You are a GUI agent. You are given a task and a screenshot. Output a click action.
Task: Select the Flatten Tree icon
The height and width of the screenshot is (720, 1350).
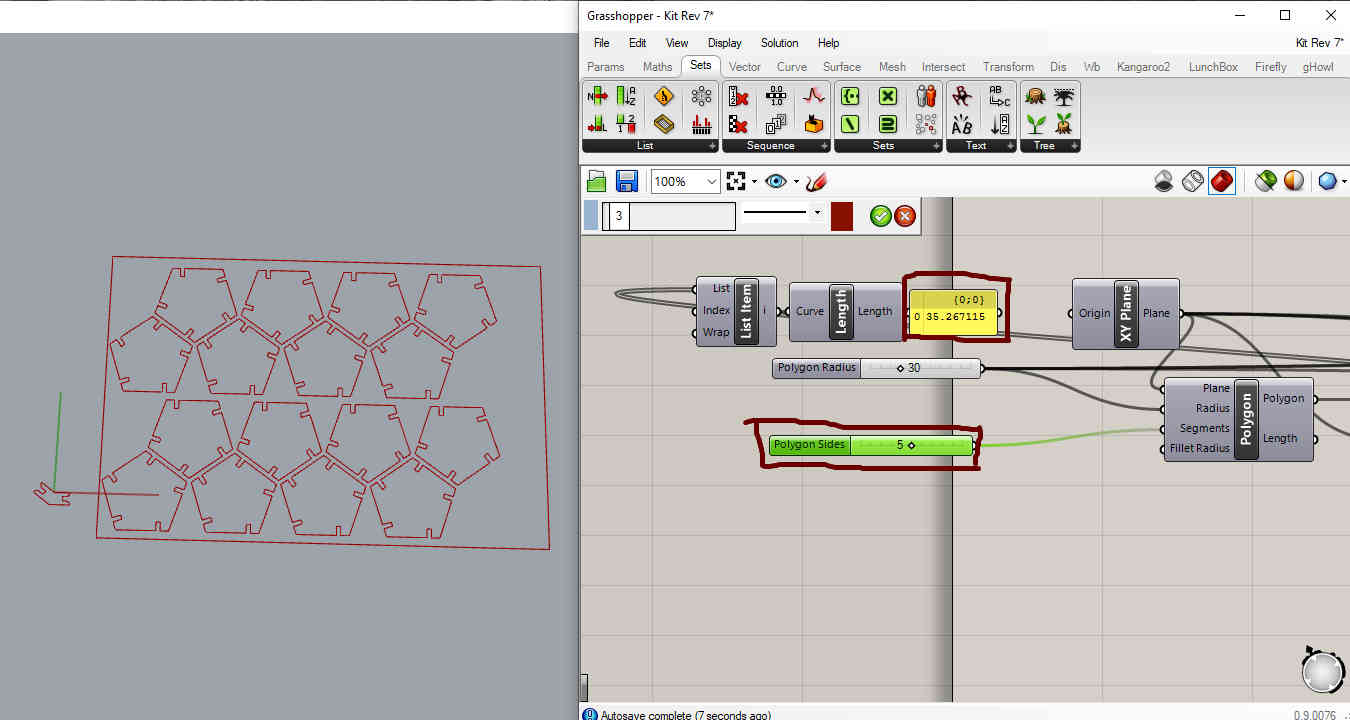click(x=1065, y=96)
